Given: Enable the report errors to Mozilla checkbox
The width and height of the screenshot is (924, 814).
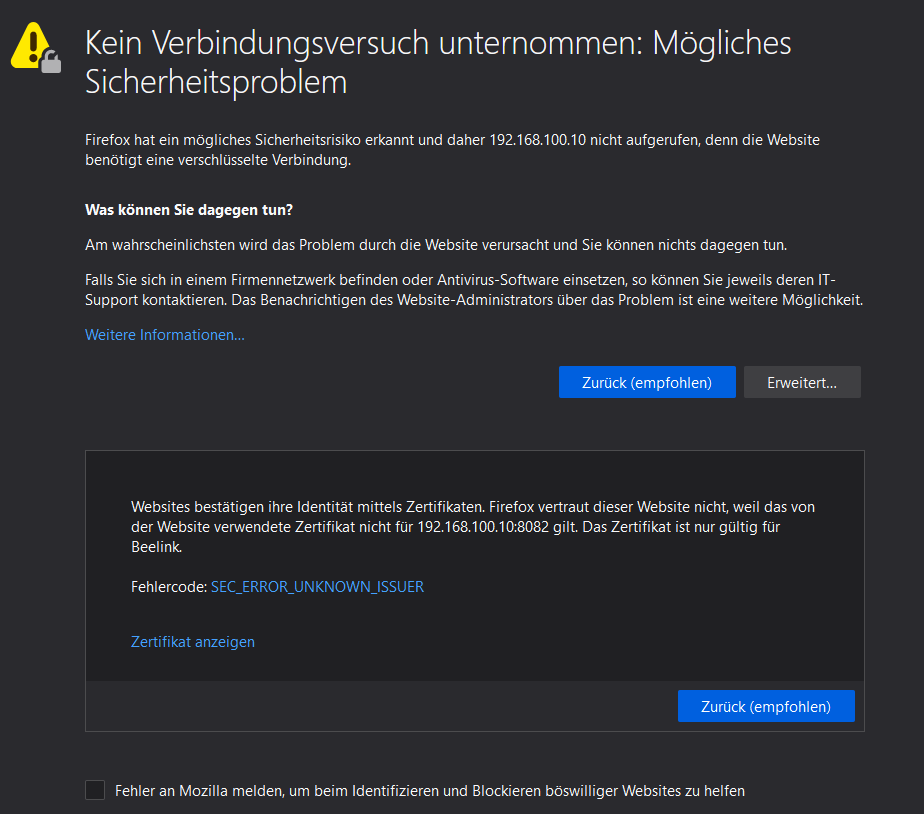Looking at the screenshot, I should point(95,791).
